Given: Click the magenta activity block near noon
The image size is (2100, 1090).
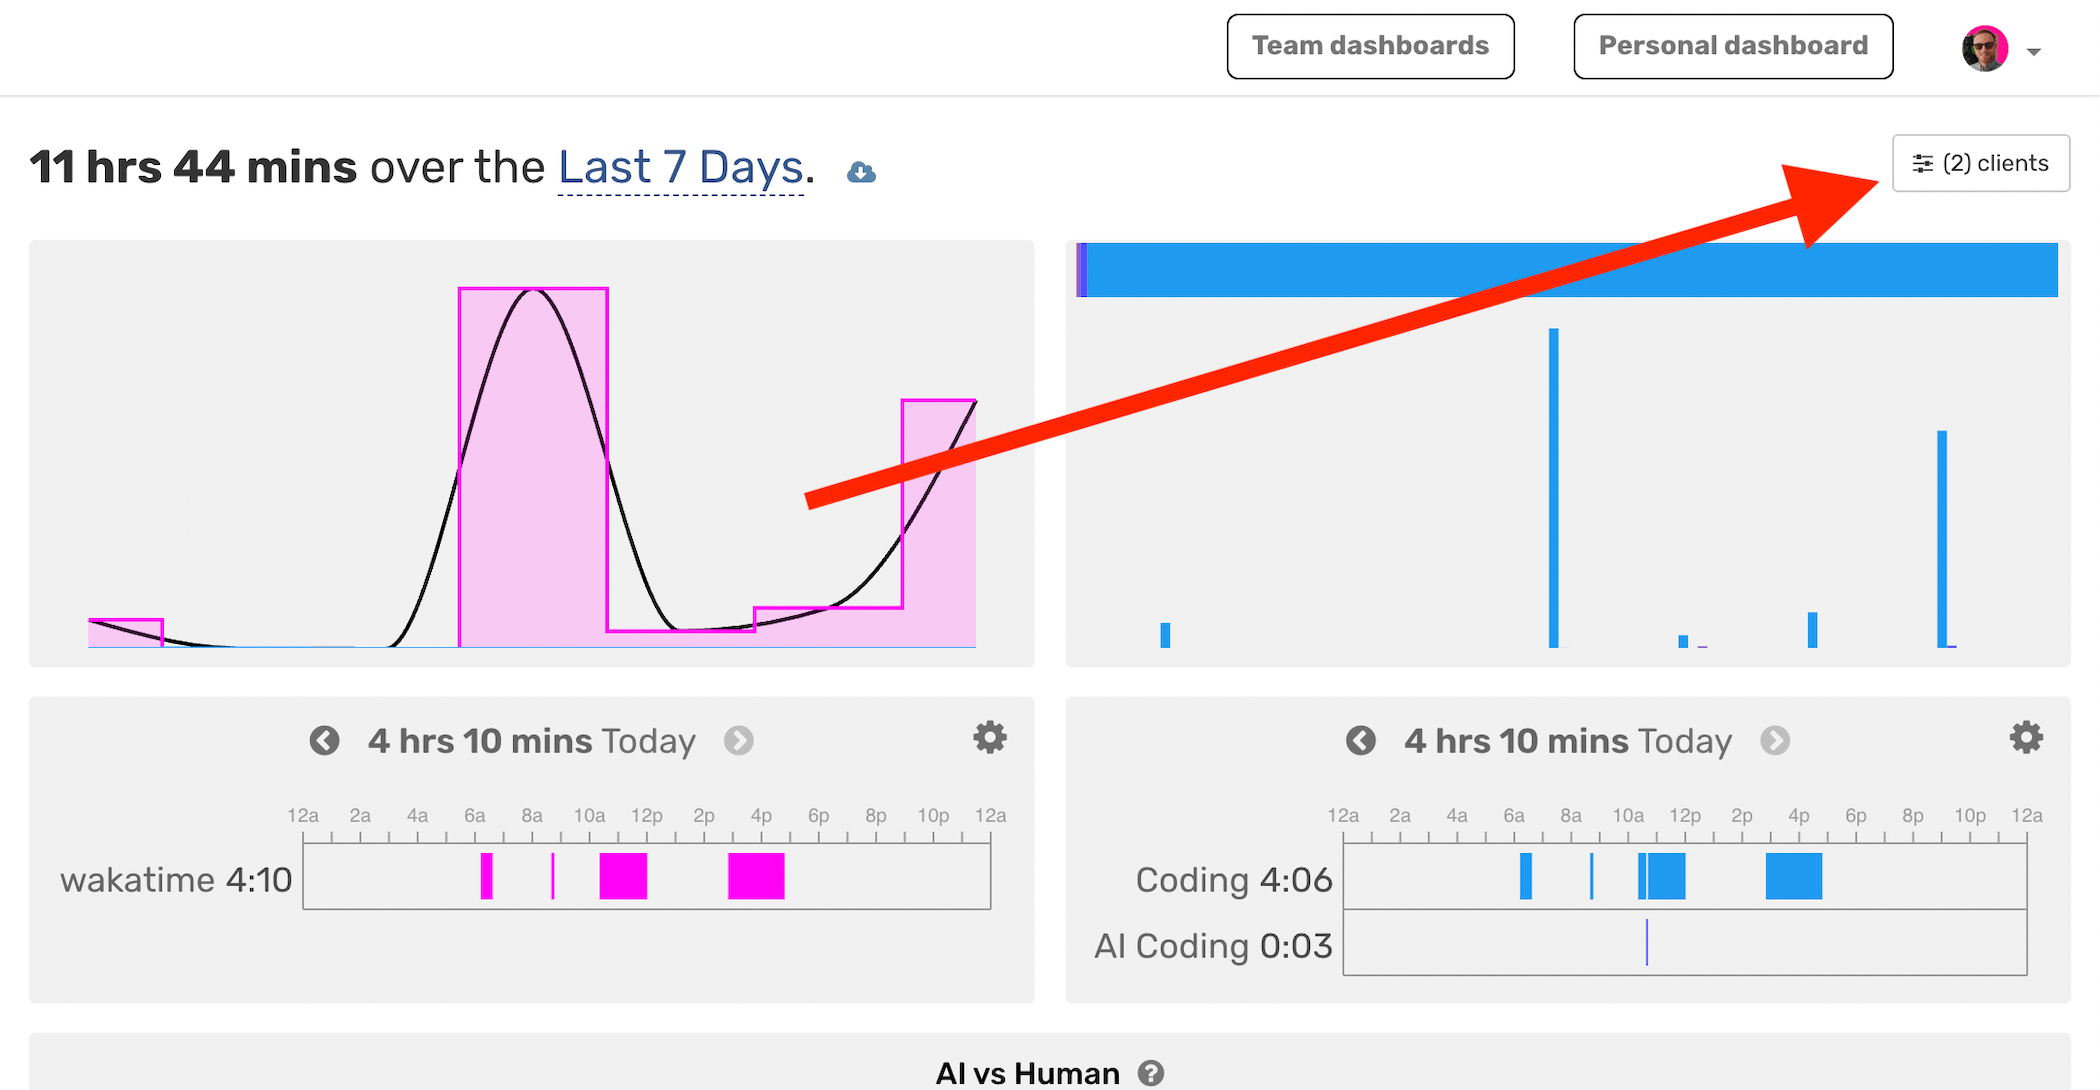Looking at the screenshot, I should 622,878.
